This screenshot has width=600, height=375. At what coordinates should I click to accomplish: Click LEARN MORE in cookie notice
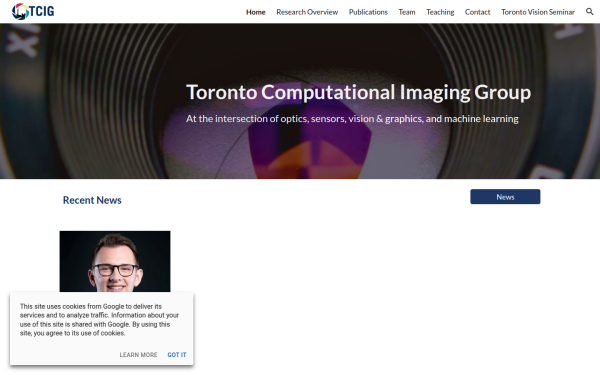point(138,355)
